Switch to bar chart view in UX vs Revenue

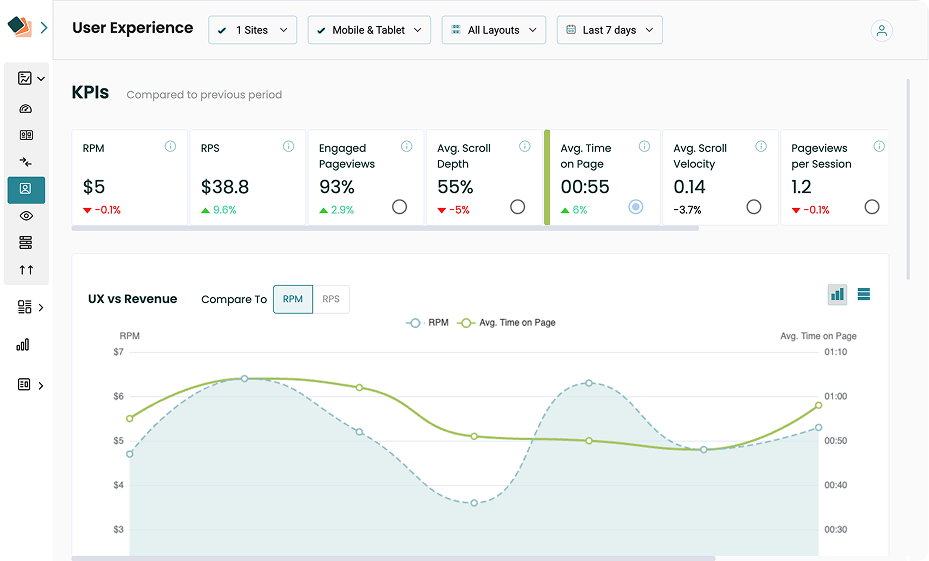837,294
